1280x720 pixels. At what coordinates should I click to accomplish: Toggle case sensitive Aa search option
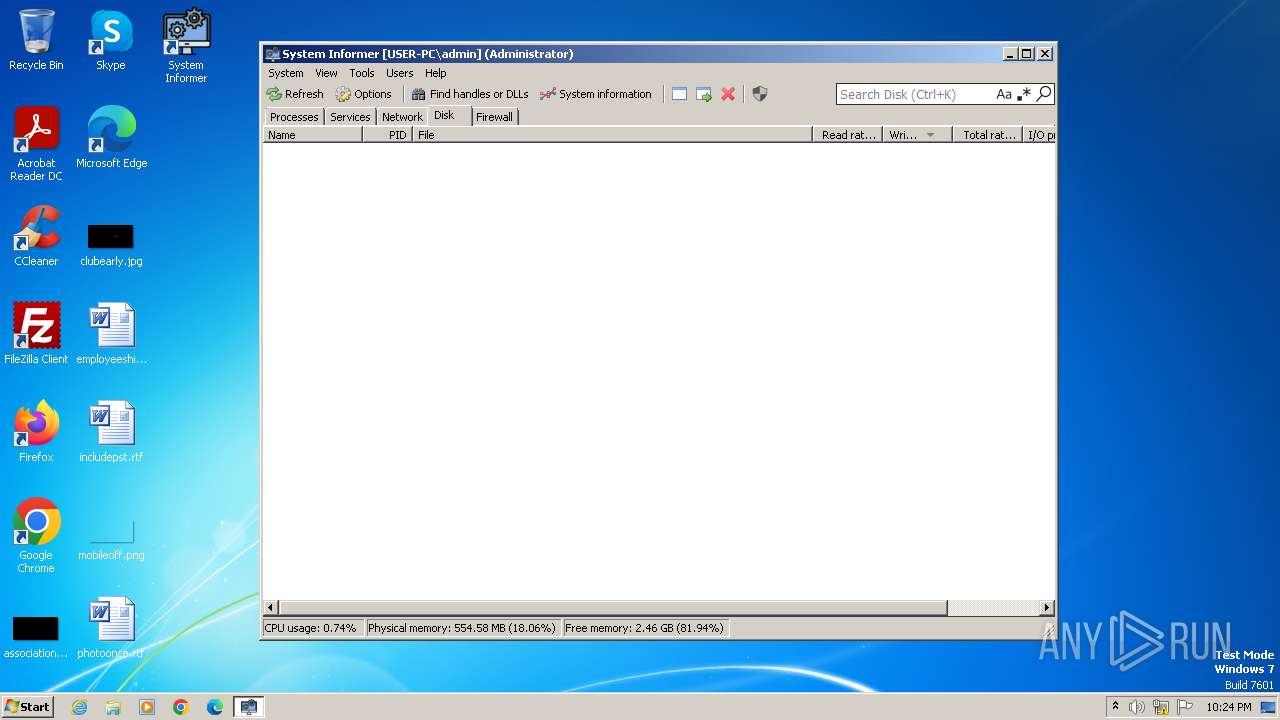(1004, 94)
